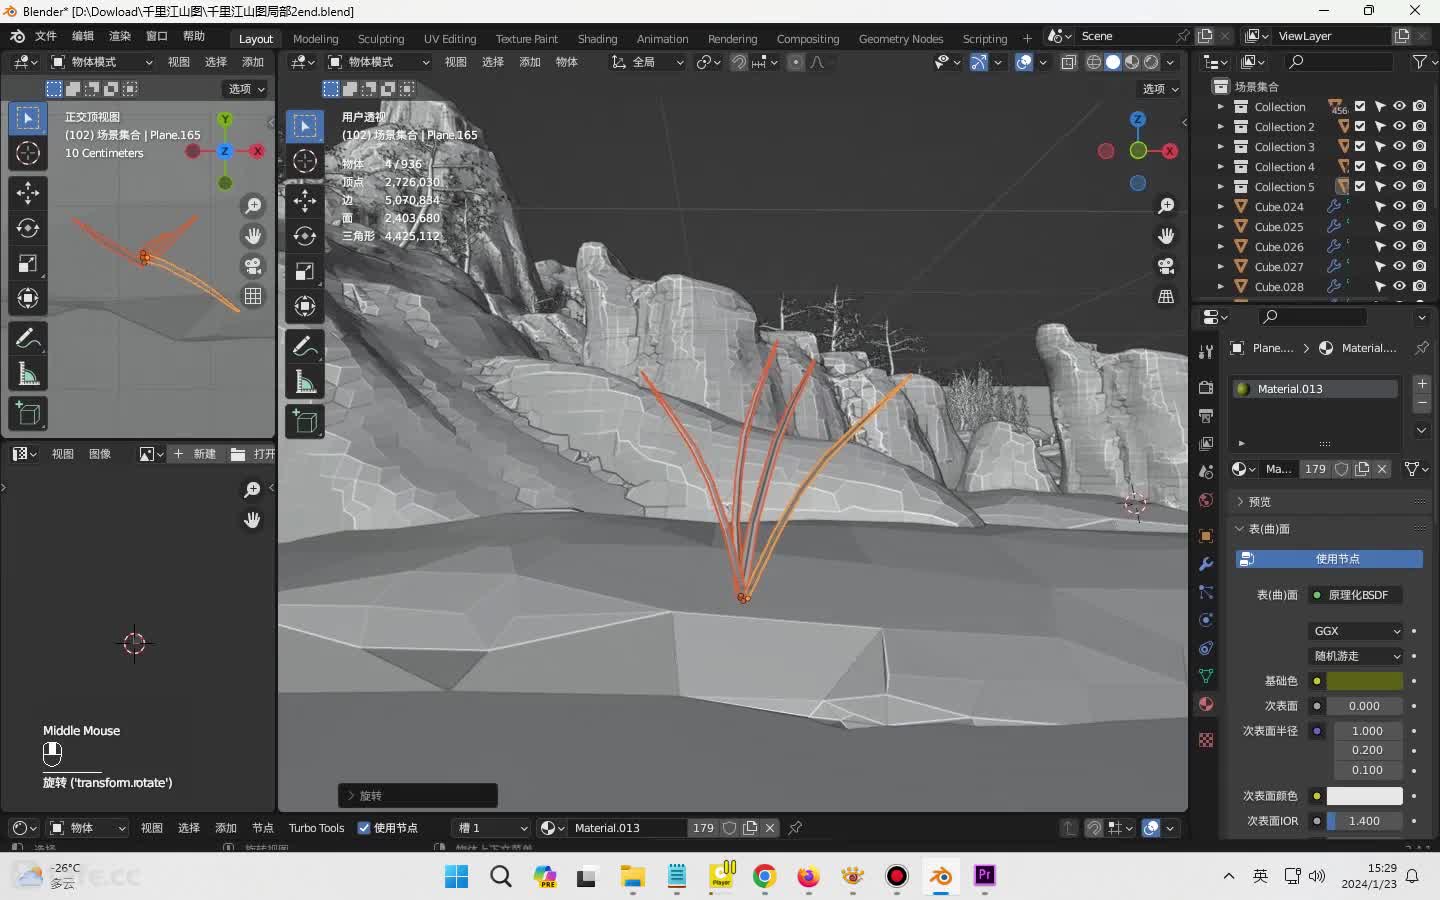Toggle the 使用节点 checkbox in shader editor

click(364, 828)
